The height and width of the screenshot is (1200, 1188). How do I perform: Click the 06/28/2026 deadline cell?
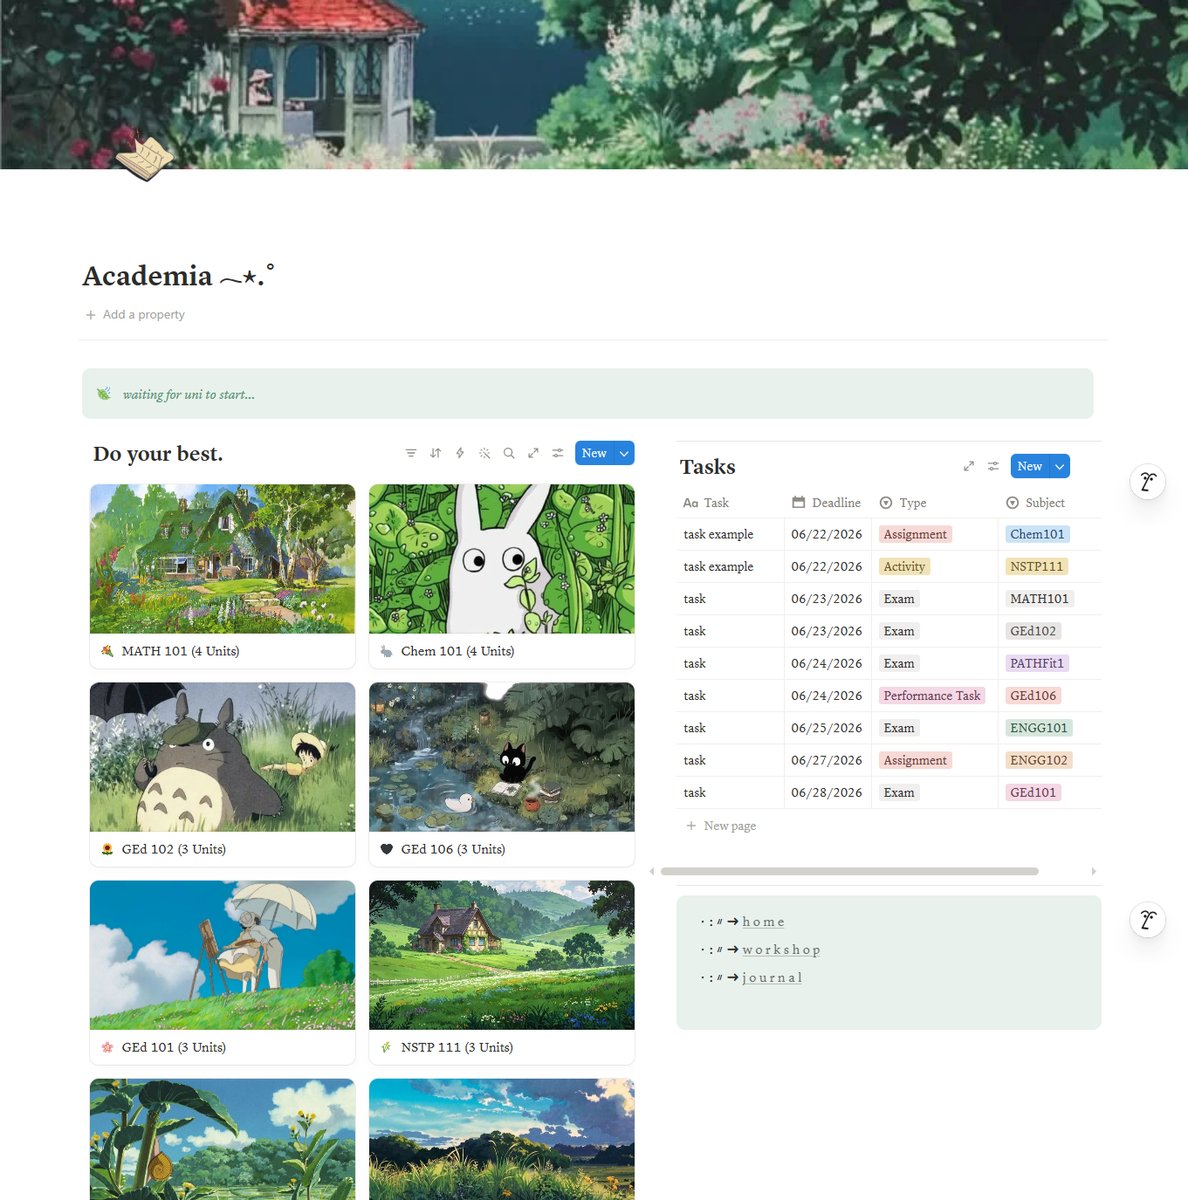tap(827, 792)
